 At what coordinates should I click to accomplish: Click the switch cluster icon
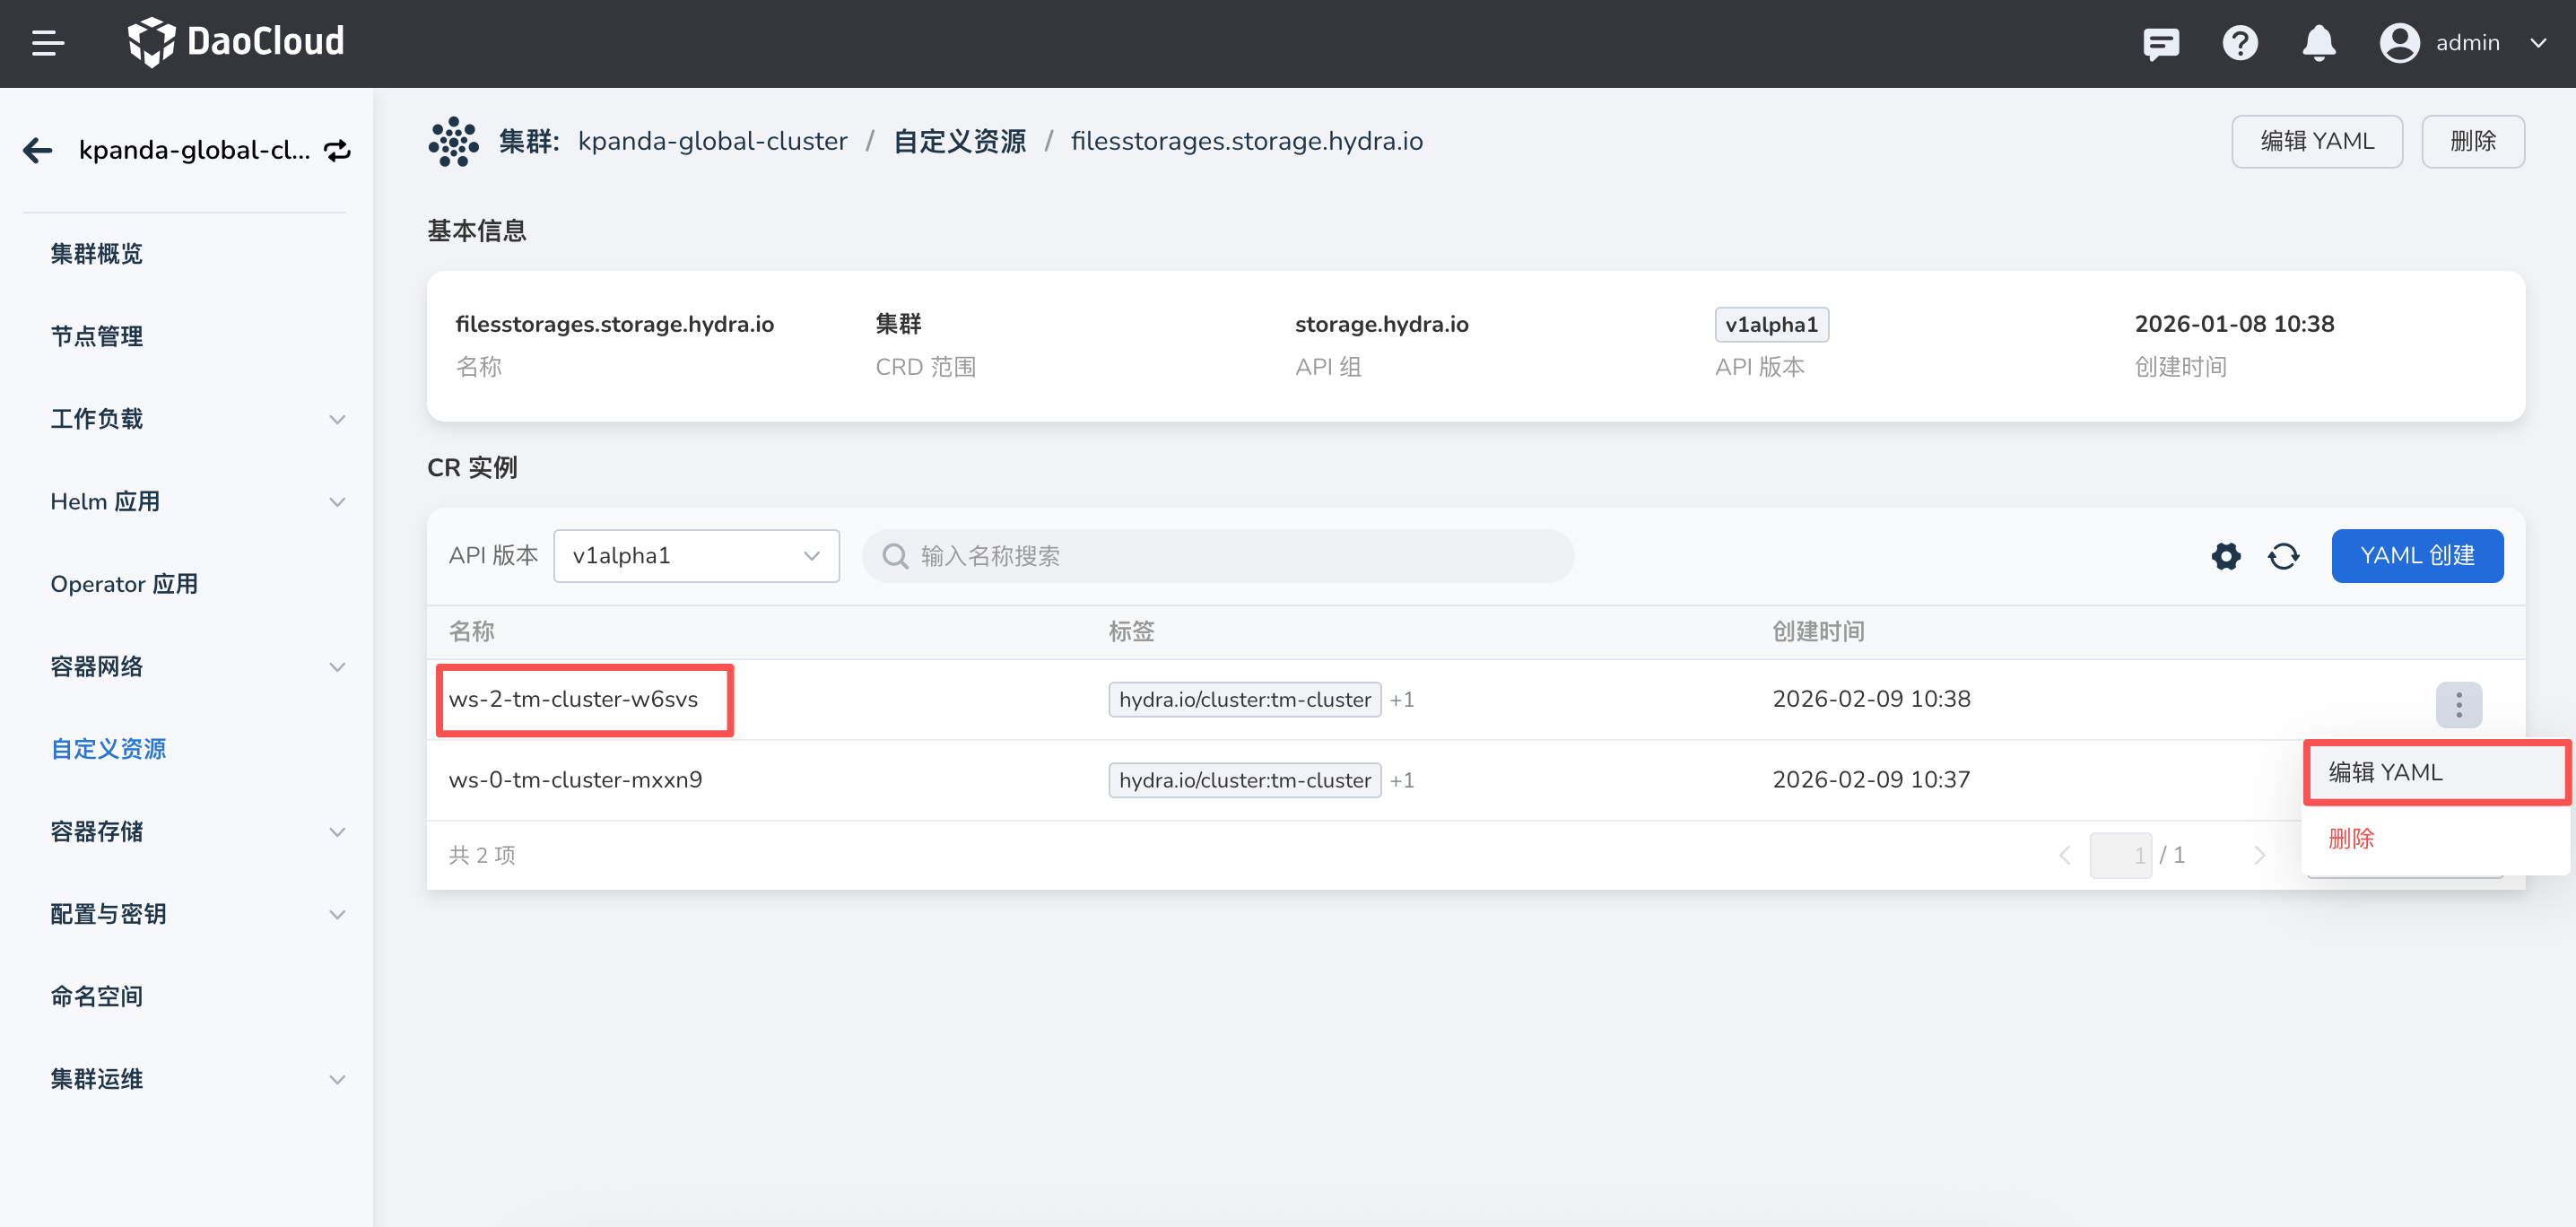338,150
